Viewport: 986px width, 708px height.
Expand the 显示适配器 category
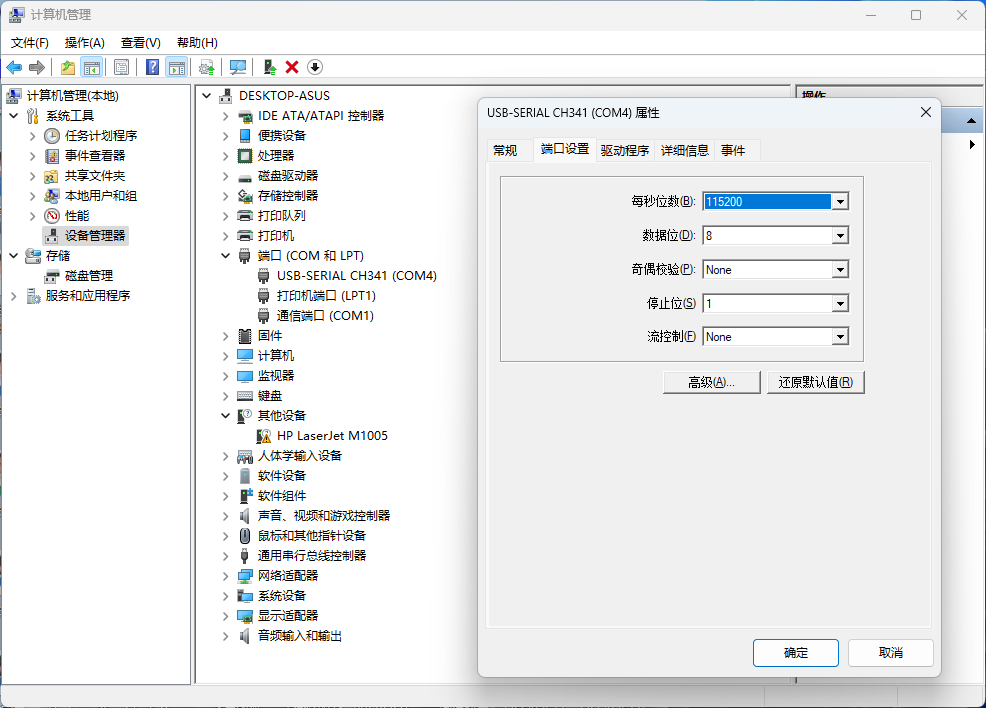click(x=225, y=616)
